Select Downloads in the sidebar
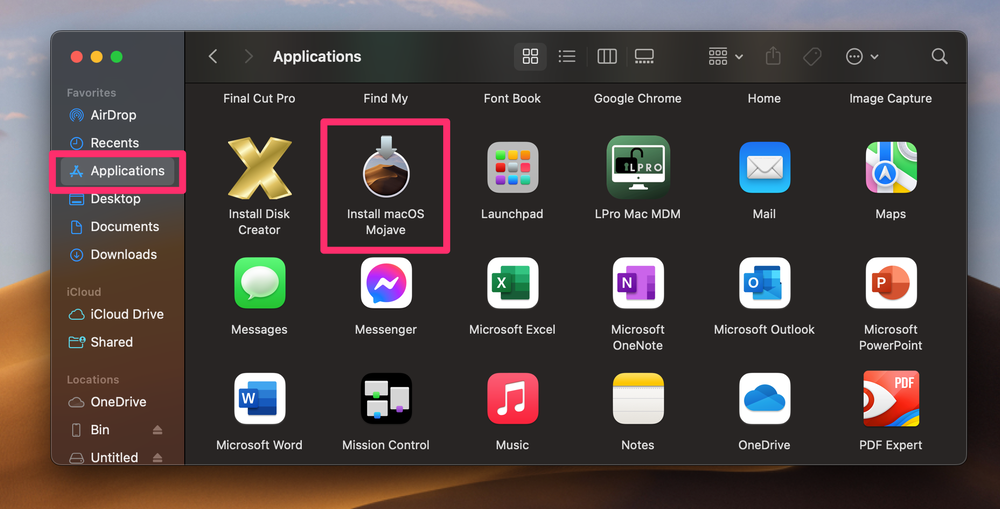 pos(123,255)
